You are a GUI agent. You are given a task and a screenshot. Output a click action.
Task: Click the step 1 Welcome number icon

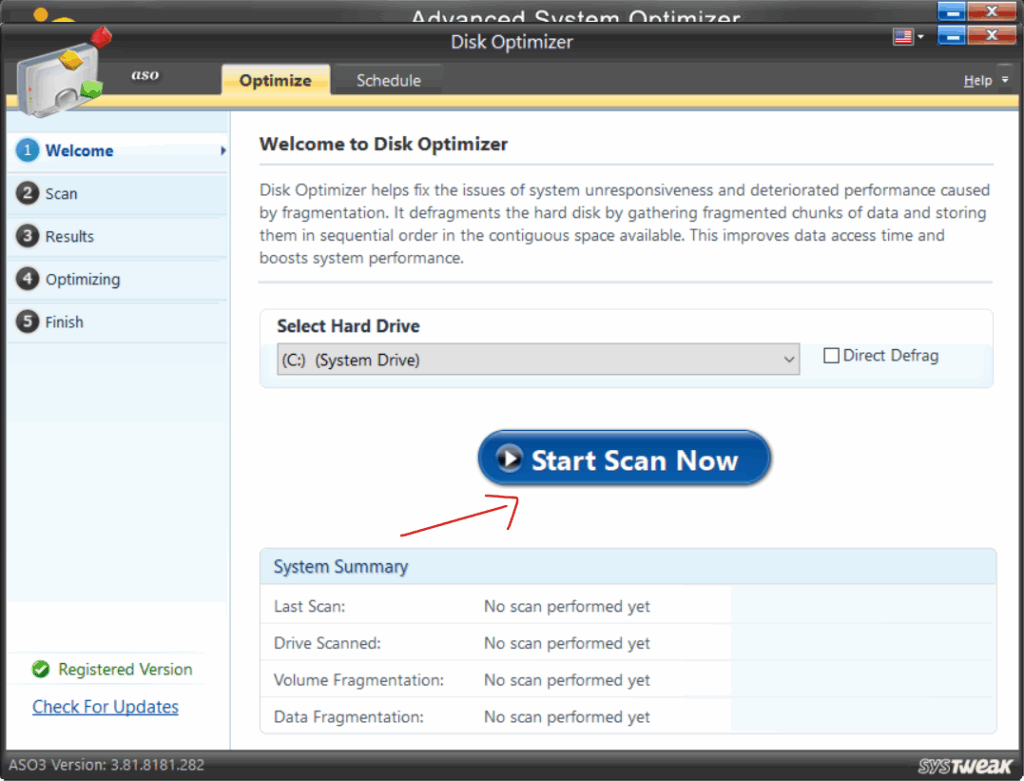27,150
